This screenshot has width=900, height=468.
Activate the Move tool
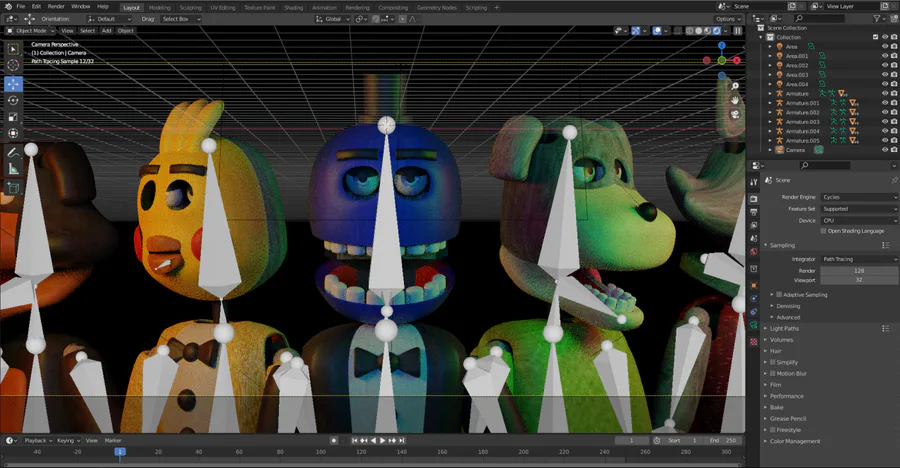point(13,84)
